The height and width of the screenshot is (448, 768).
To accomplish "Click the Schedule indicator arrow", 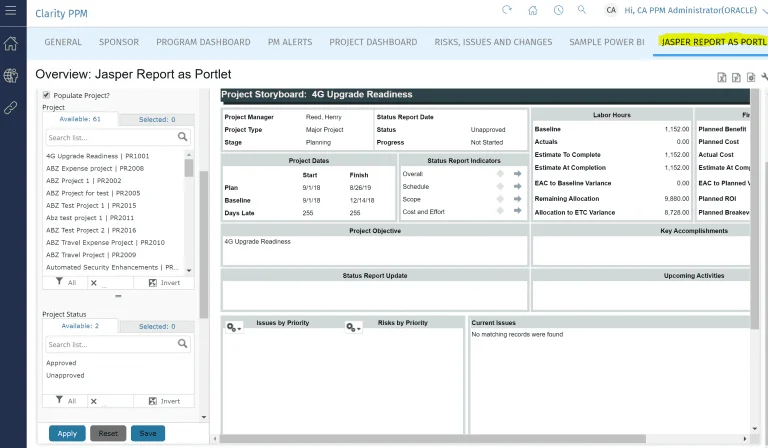I will coord(517,186).
